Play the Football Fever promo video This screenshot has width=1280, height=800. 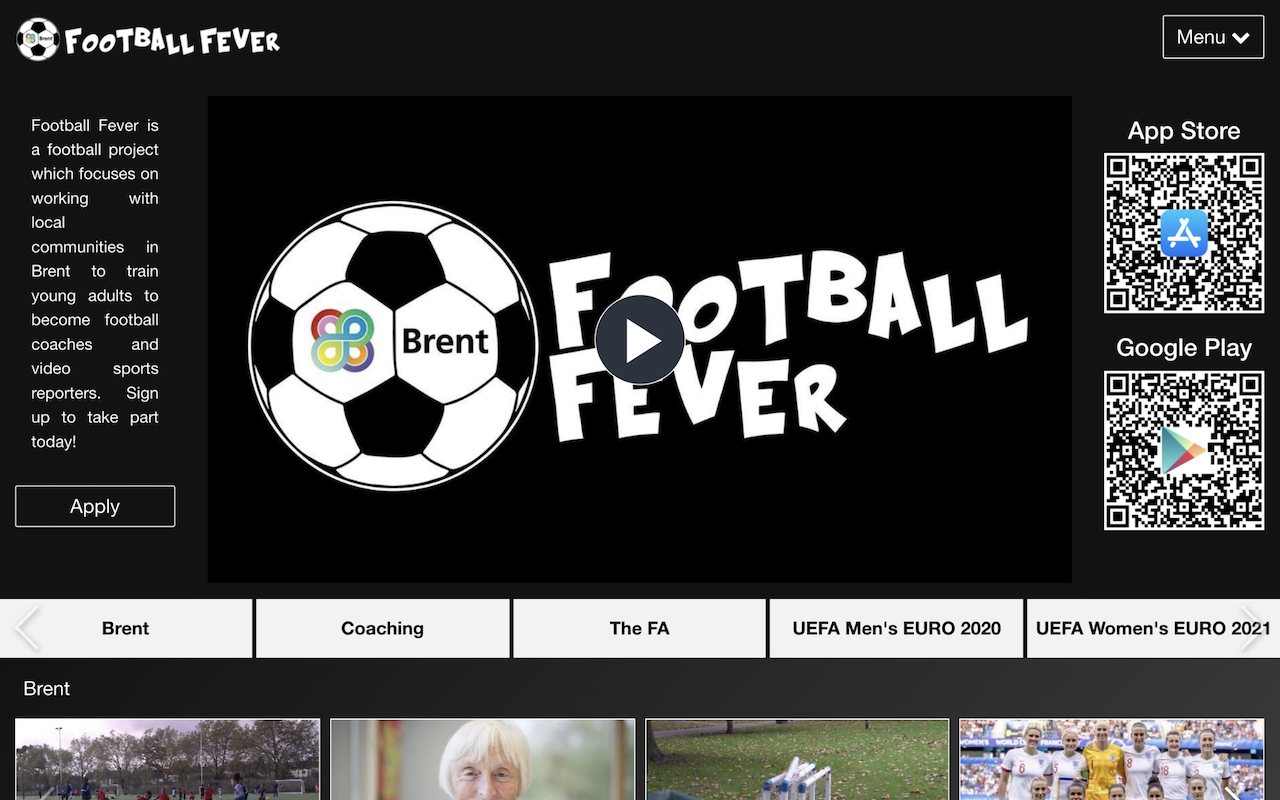(x=640, y=340)
